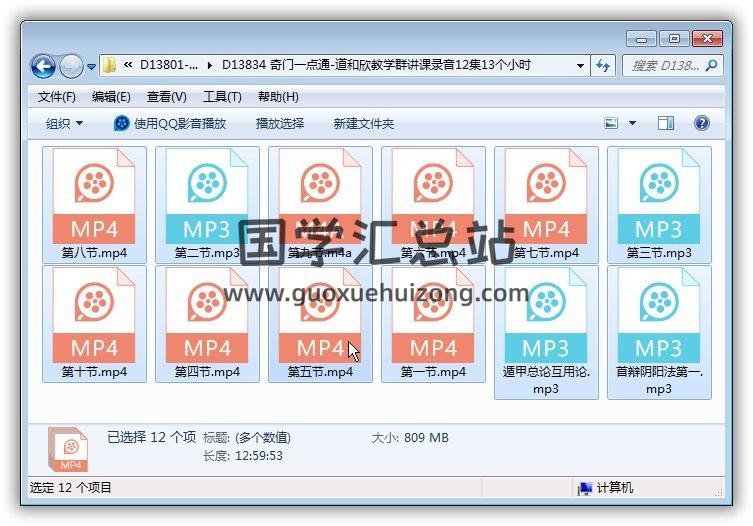Click 新建文件夹 to create a folder
The width and height of the screenshot is (753, 526).
coord(364,124)
